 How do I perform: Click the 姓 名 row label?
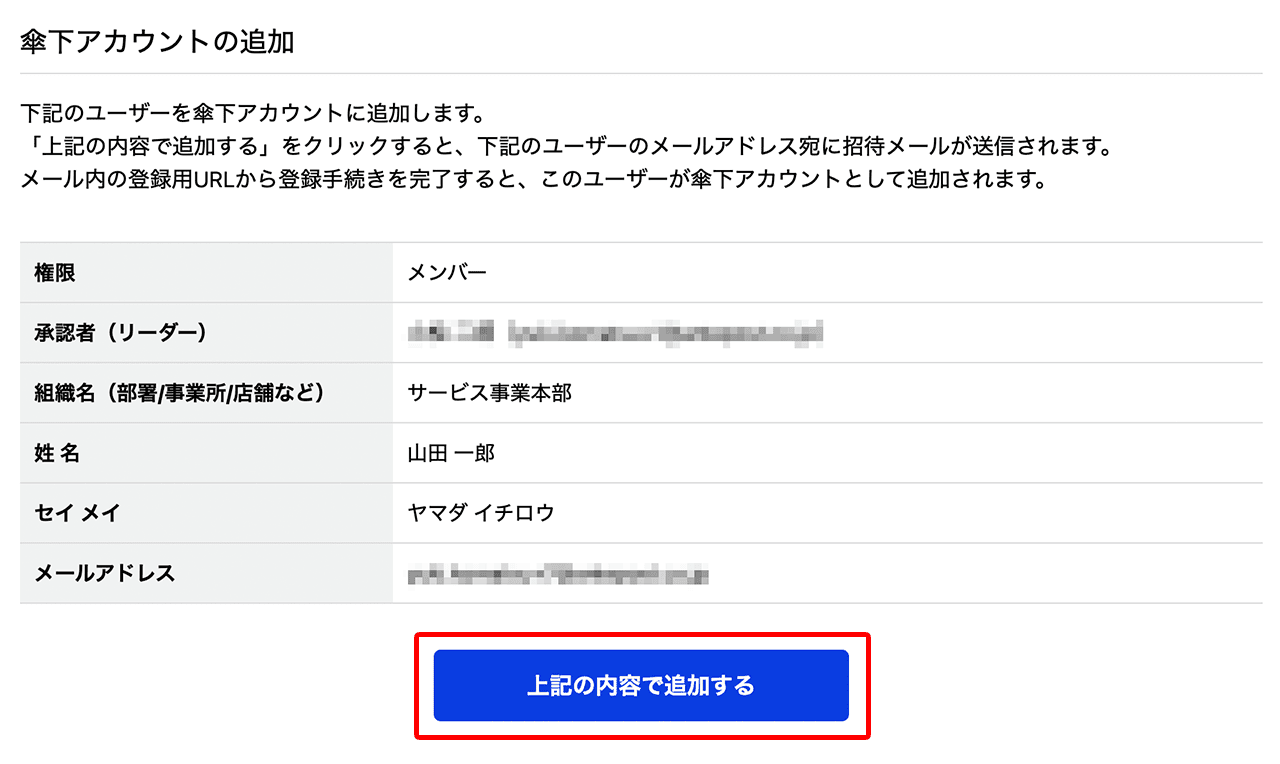point(57,453)
